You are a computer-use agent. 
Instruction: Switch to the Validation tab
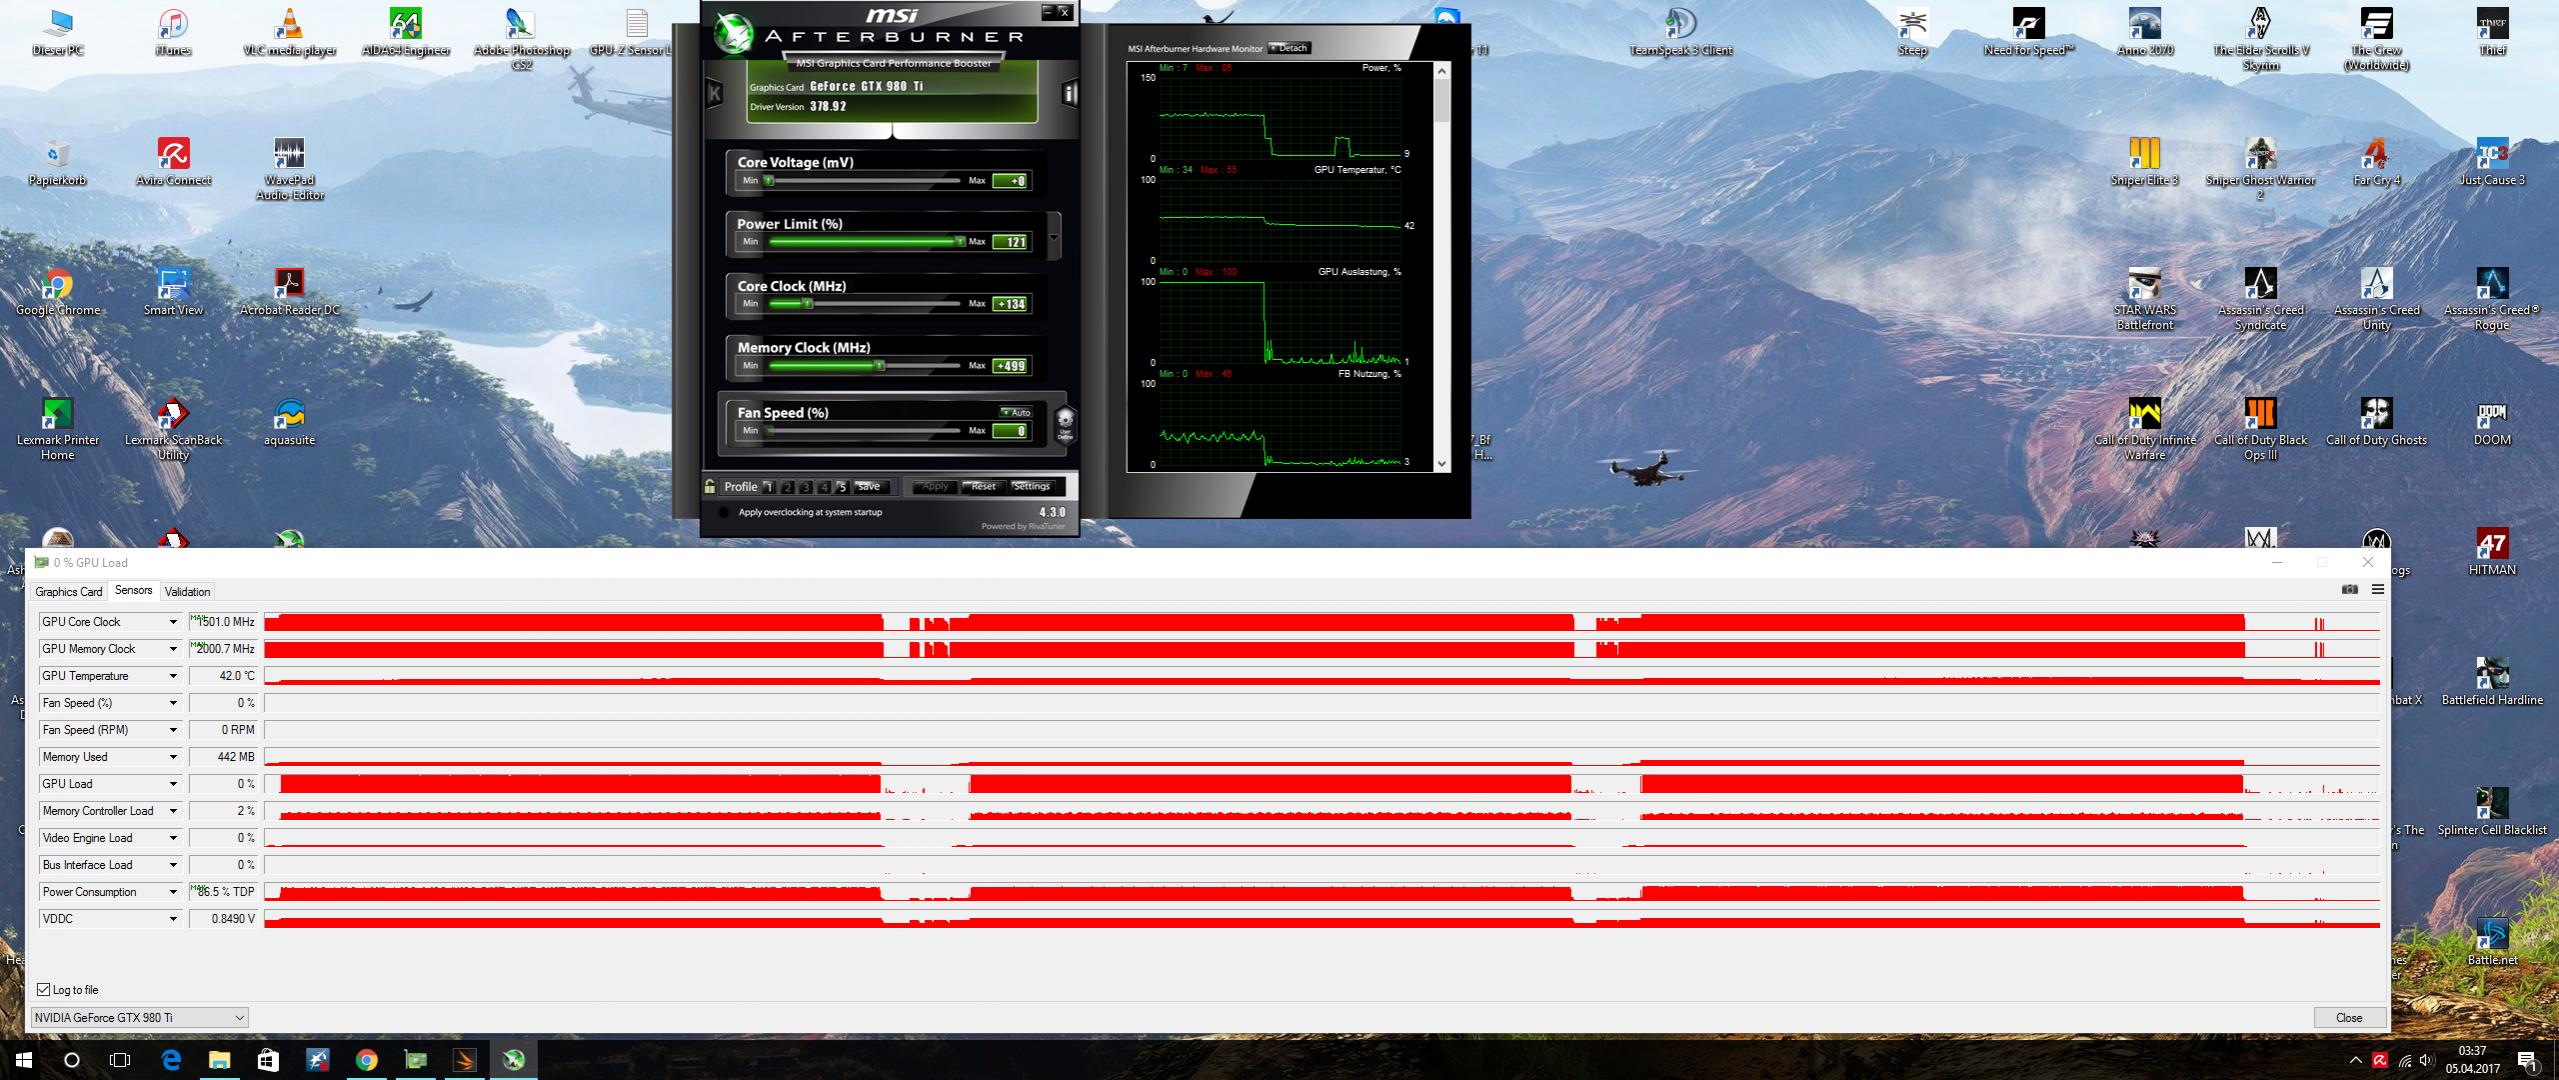coord(187,592)
